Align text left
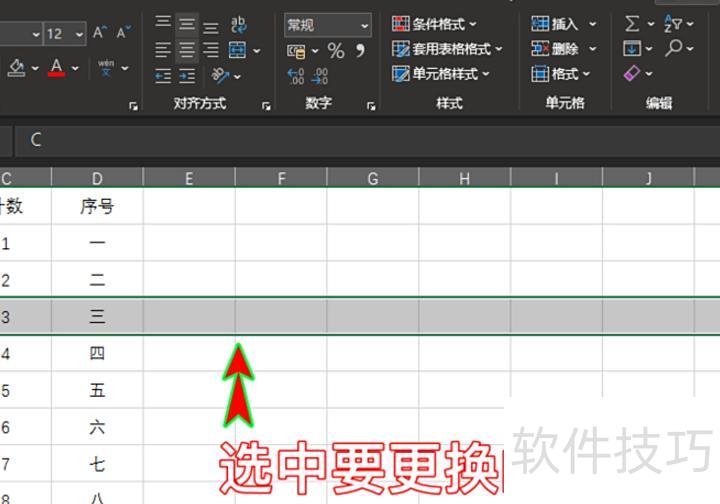Image resolution: width=720 pixels, height=504 pixels. pyautogui.click(x=163, y=50)
